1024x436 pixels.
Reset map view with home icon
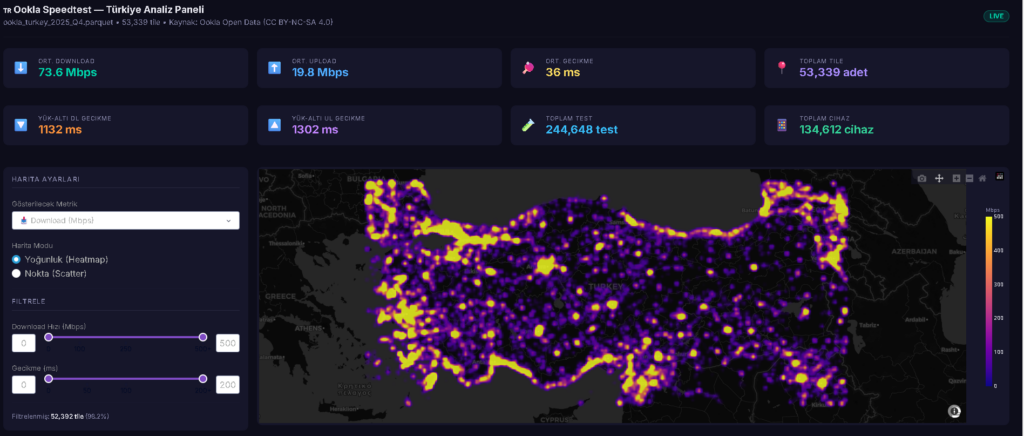983,178
